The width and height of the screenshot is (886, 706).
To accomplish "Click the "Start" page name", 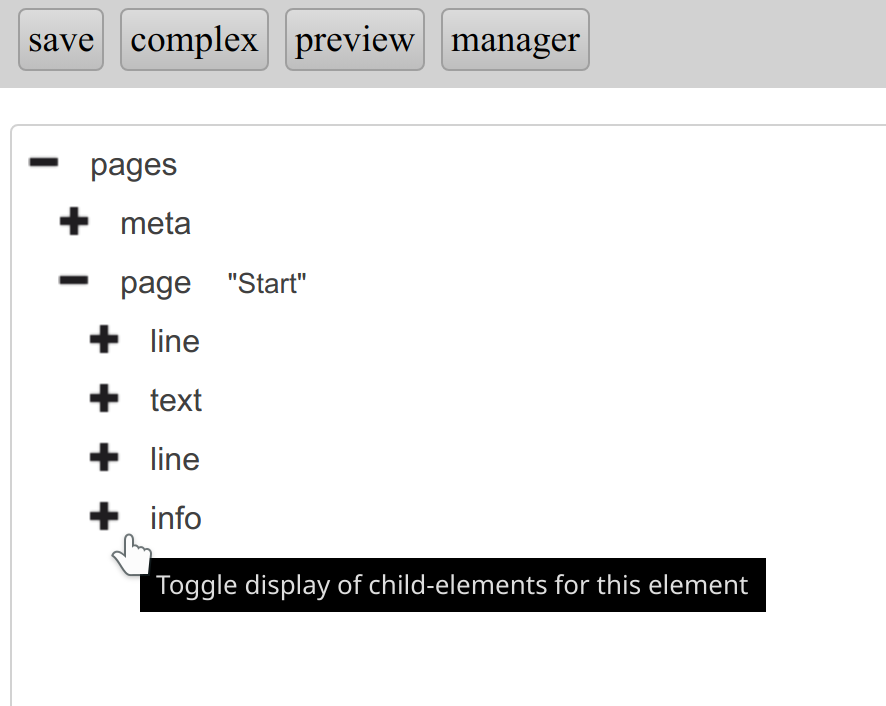I will coord(266,284).
